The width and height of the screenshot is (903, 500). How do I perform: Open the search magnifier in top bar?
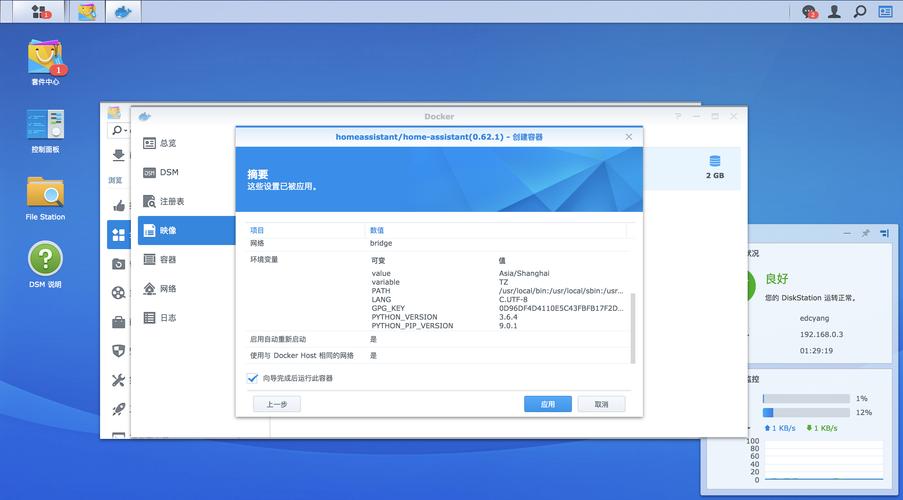[x=860, y=12]
